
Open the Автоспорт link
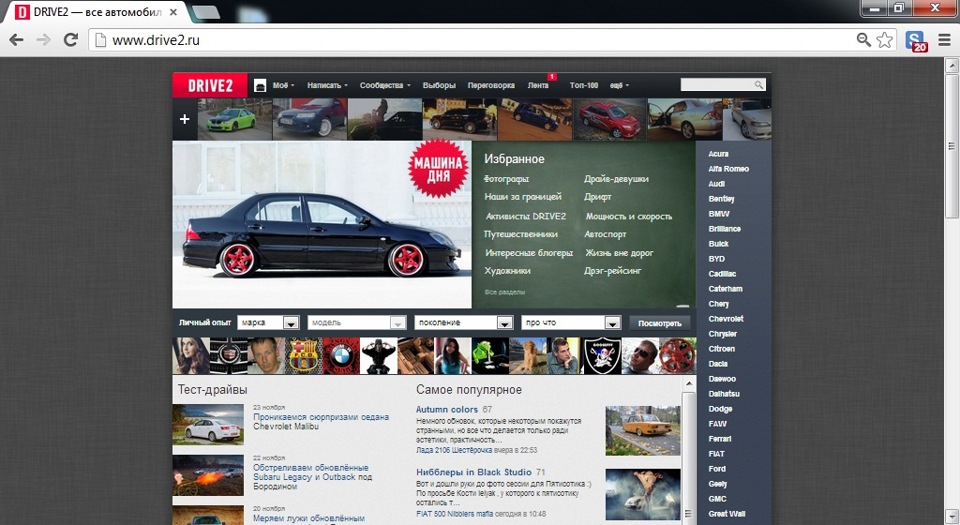click(605, 234)
